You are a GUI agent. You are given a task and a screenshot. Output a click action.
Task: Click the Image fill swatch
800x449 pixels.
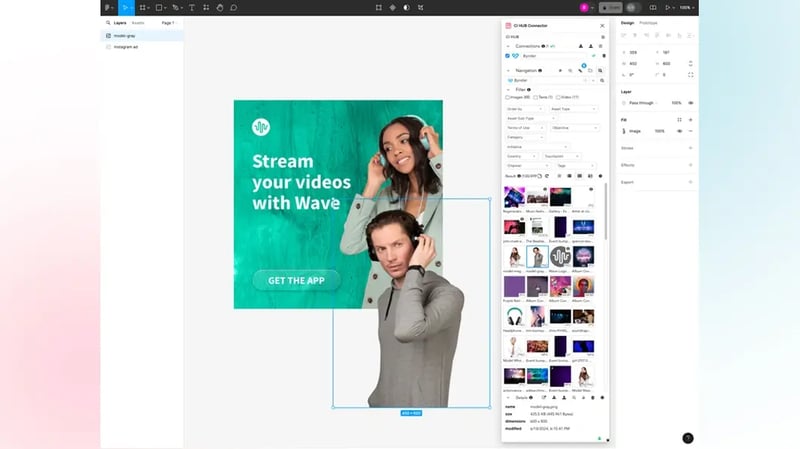tap(623, 131)
